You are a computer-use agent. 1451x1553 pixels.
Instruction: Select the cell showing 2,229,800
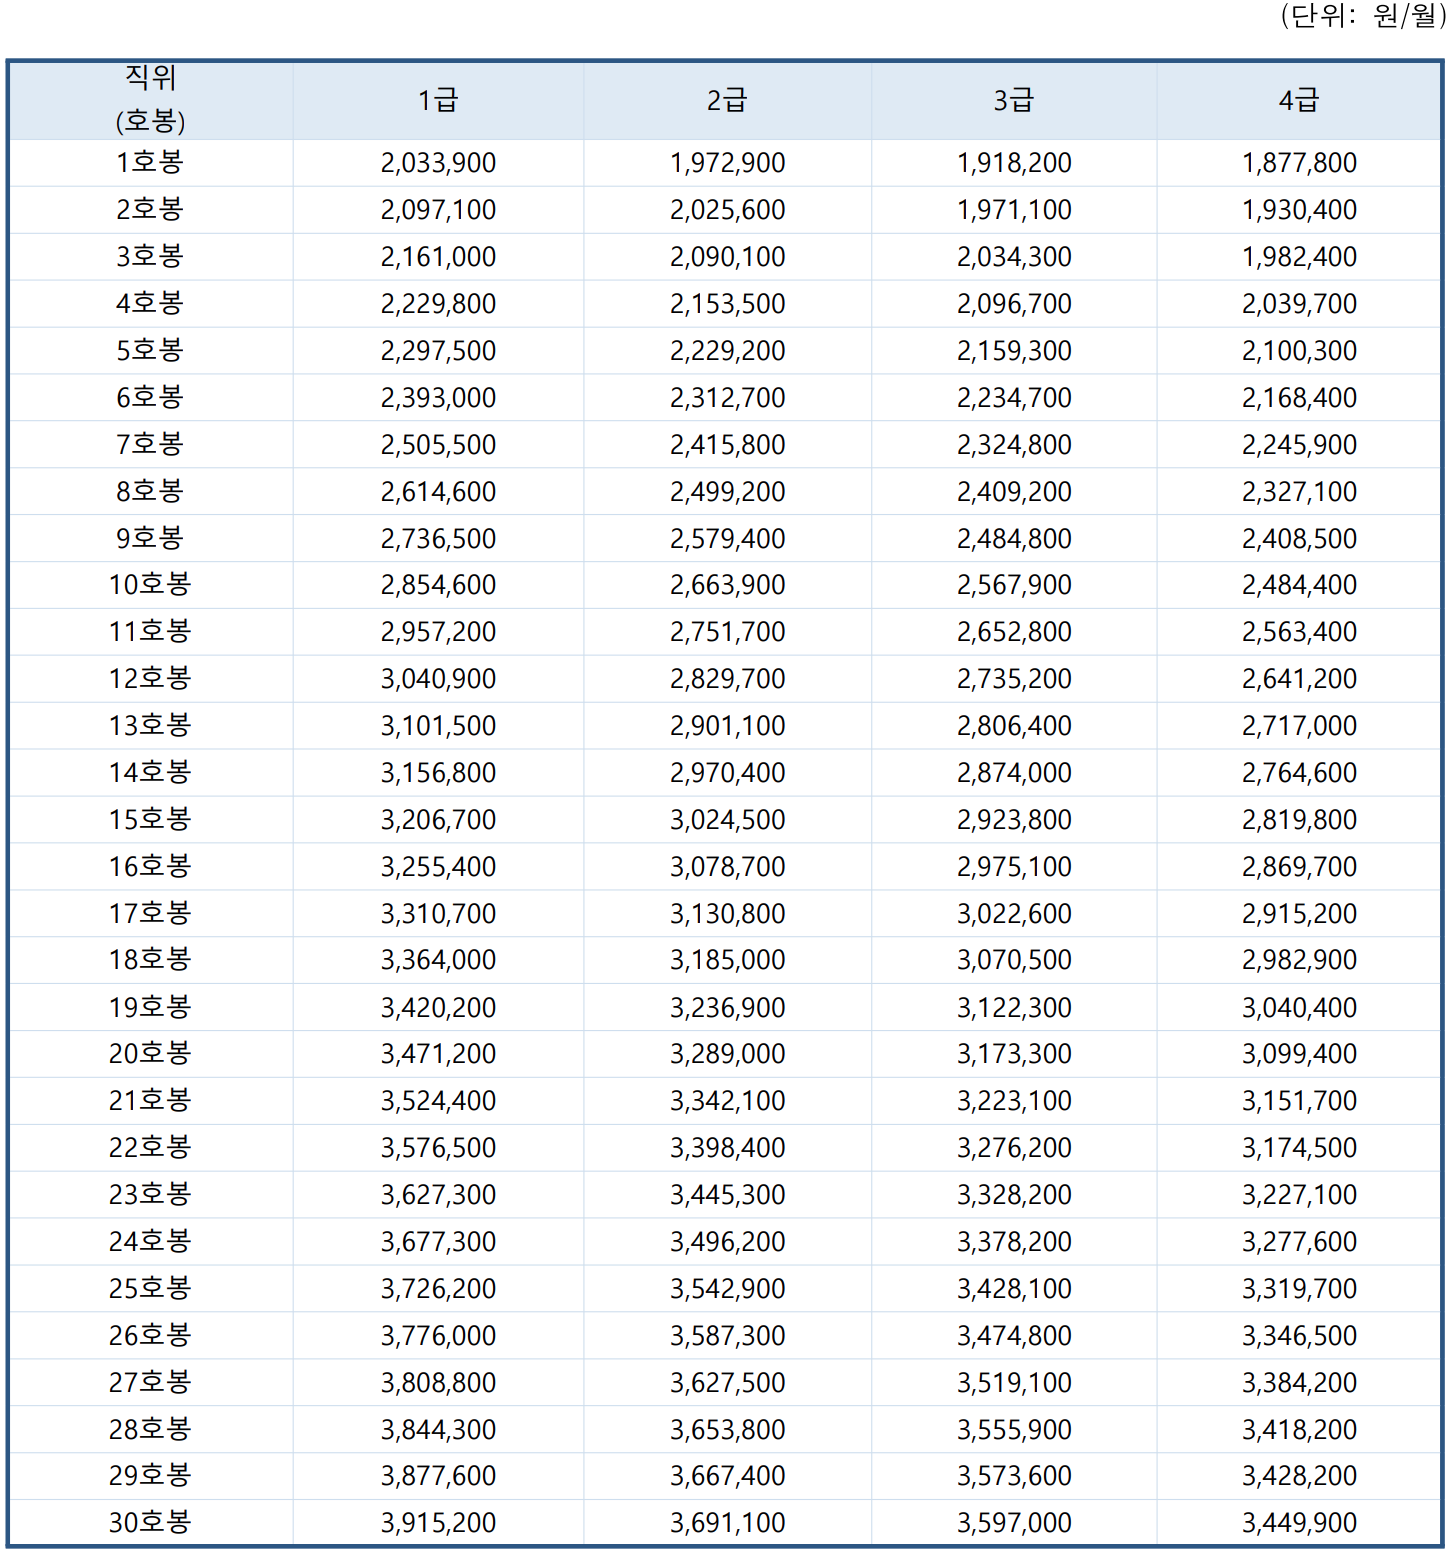click(x=438, y=304)
